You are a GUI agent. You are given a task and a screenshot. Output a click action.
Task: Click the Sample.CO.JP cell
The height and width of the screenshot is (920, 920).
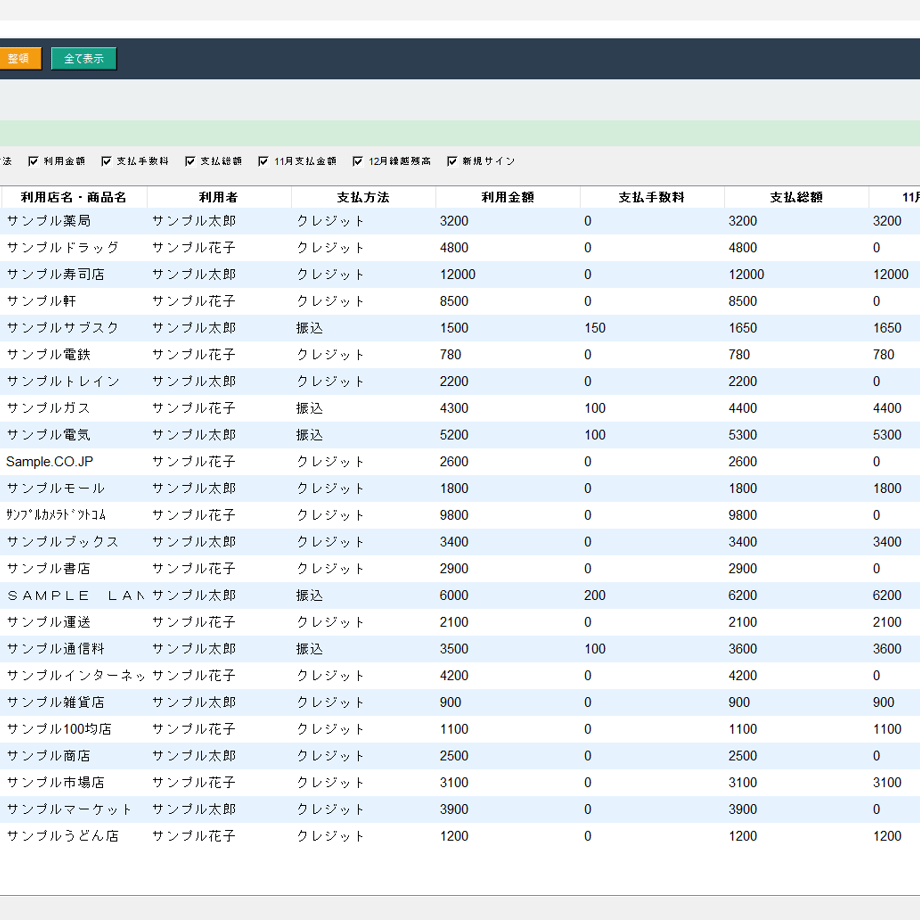pyautogui.click(x=50, y=462)
